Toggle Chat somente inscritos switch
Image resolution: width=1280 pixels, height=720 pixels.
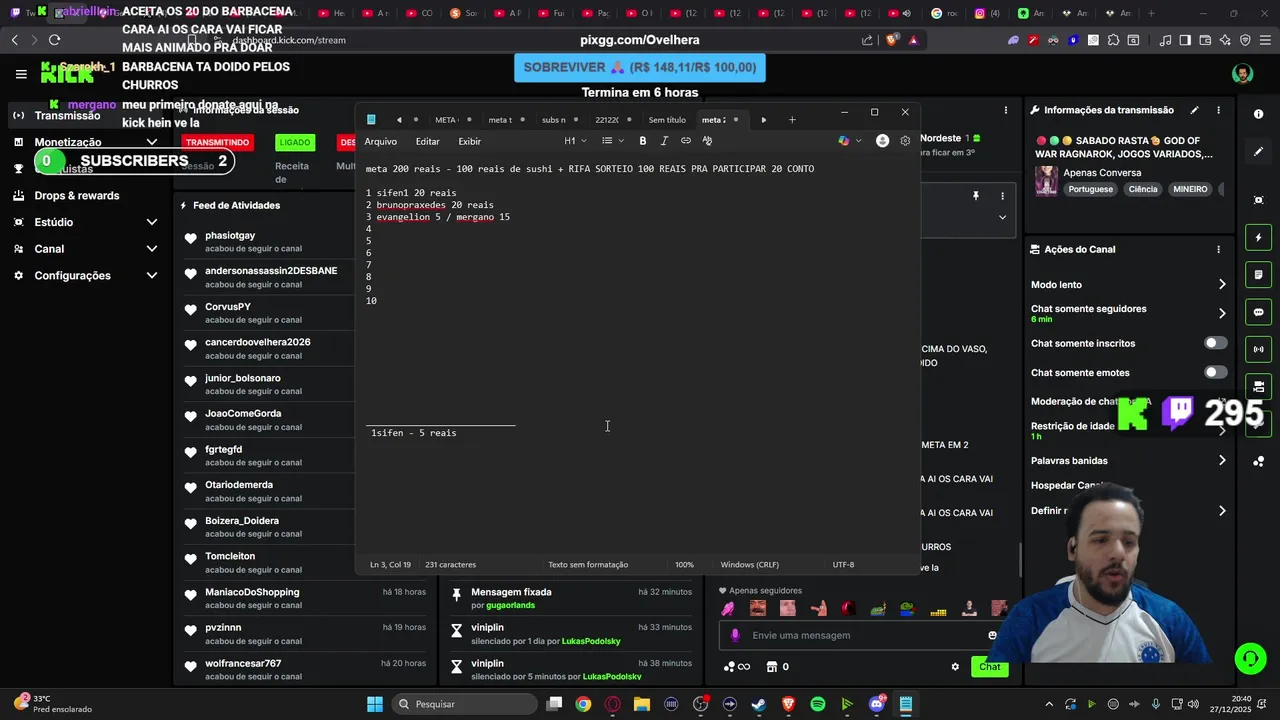(1215, 343)
